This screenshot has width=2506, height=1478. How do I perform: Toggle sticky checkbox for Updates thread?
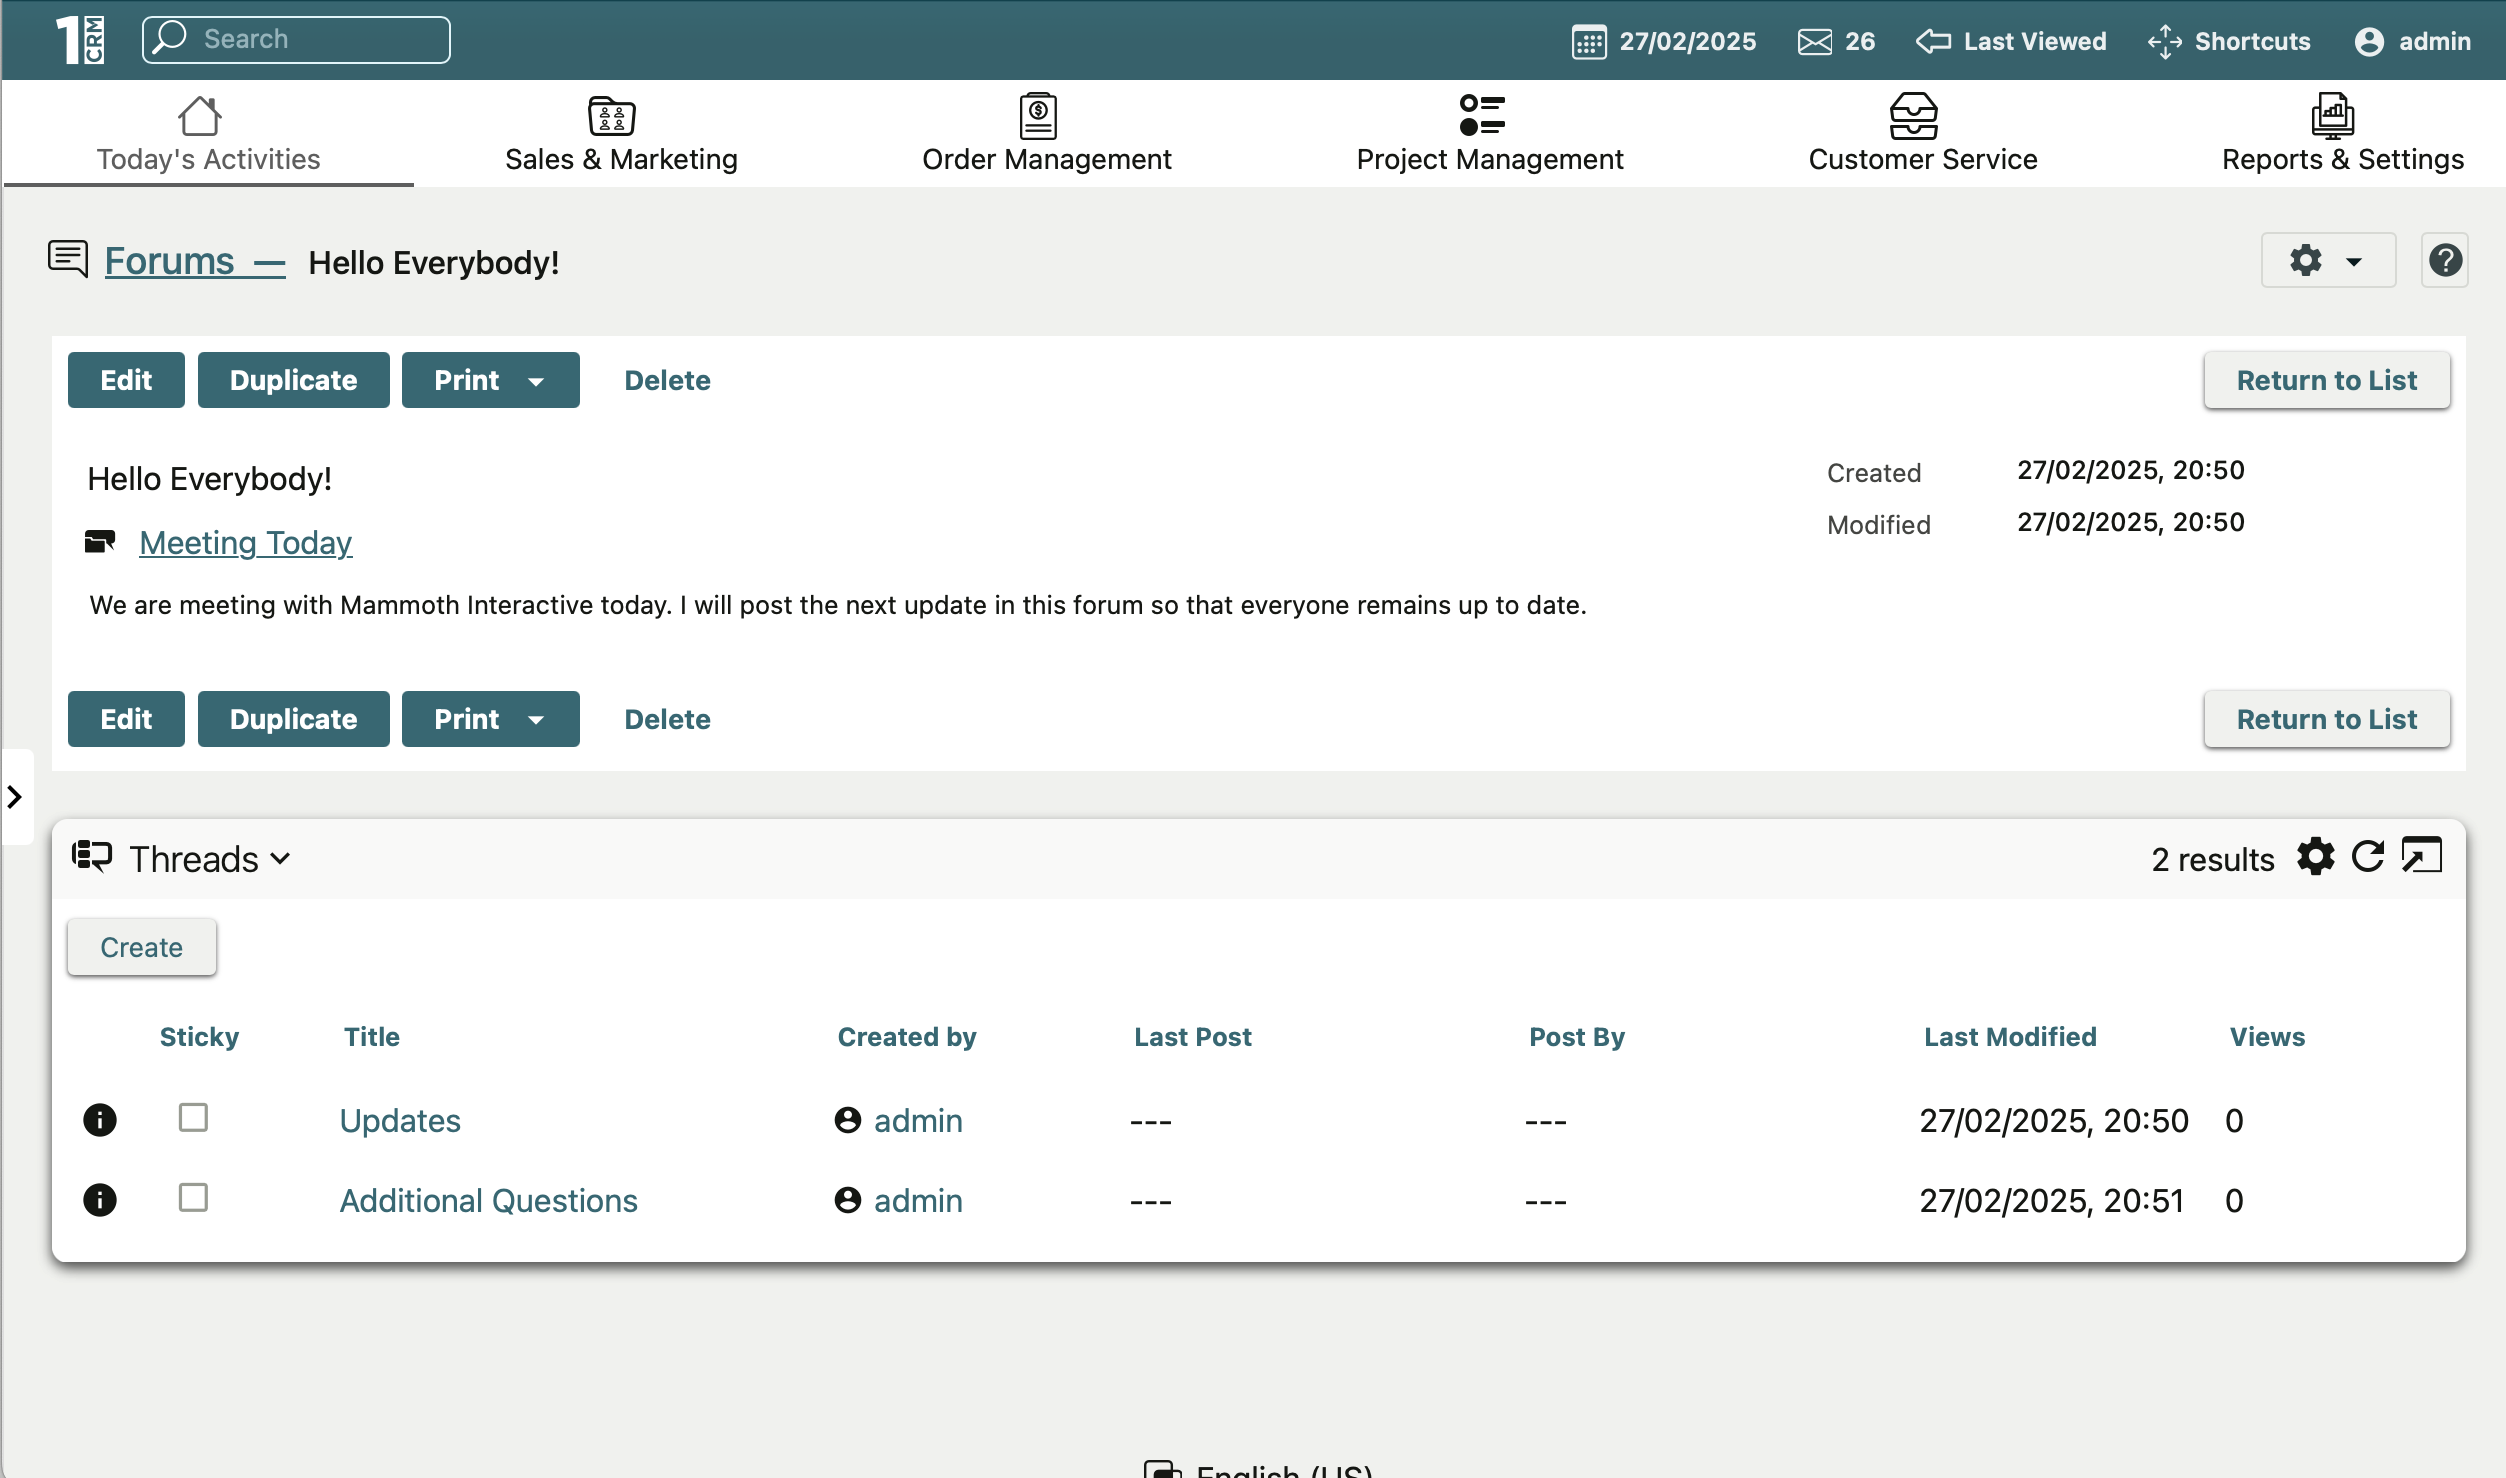tap(193, 1117)
